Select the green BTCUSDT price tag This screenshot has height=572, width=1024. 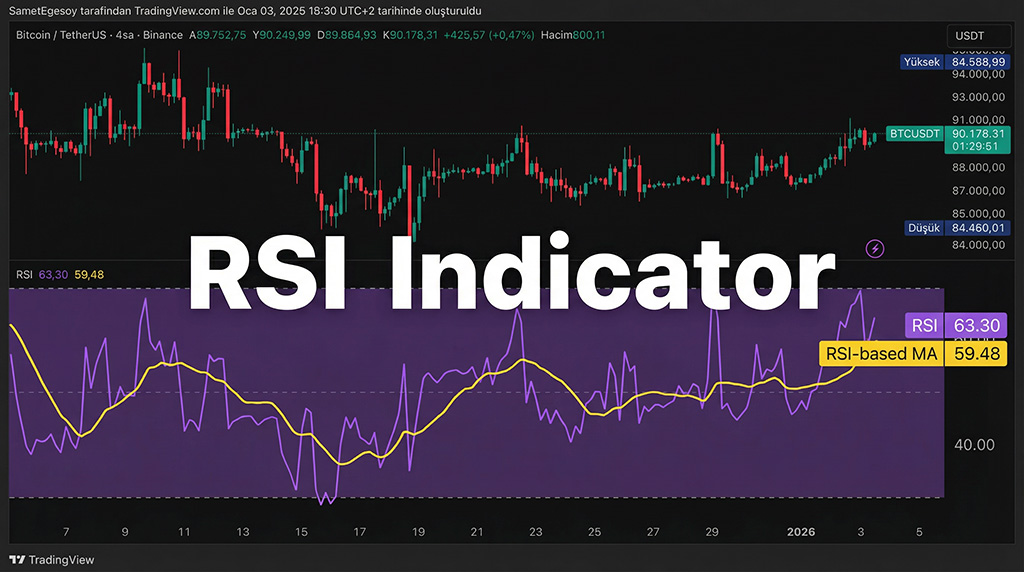click(915, 133)
